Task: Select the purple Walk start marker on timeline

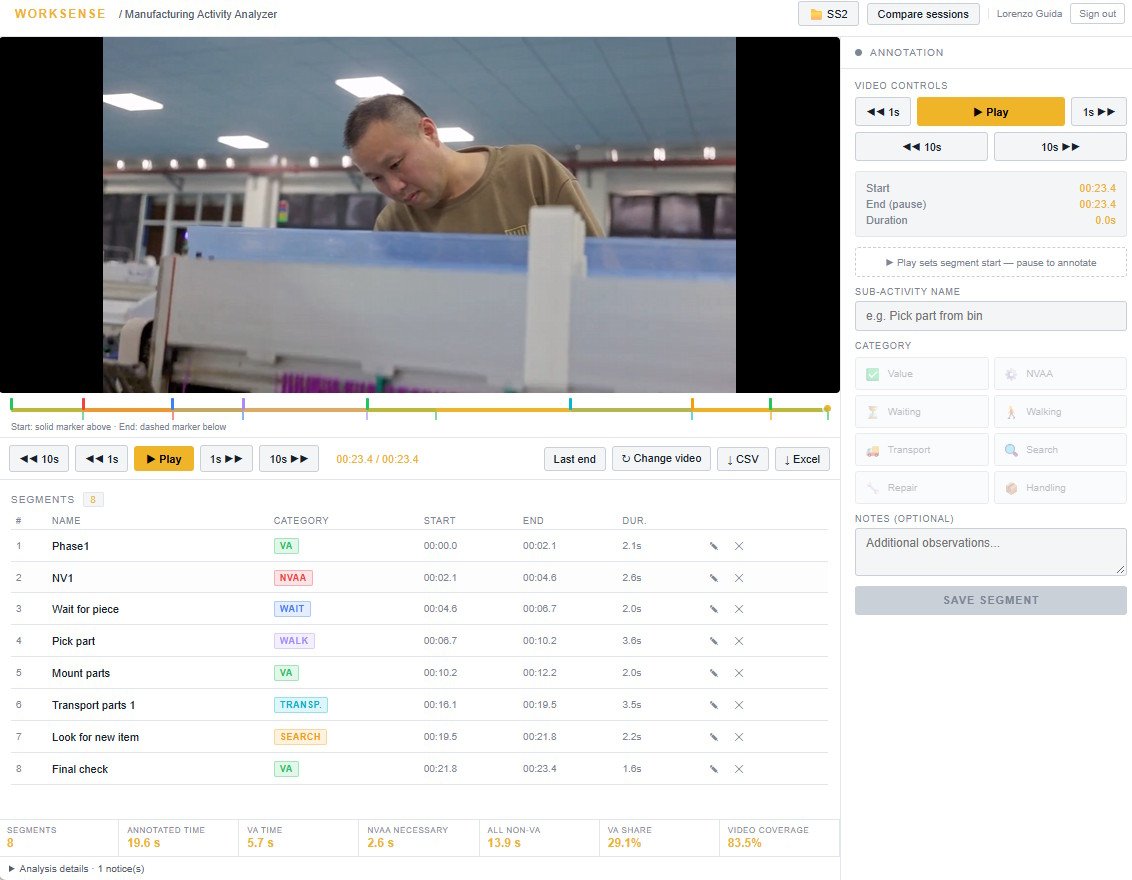Action: (x=243, y=404)
